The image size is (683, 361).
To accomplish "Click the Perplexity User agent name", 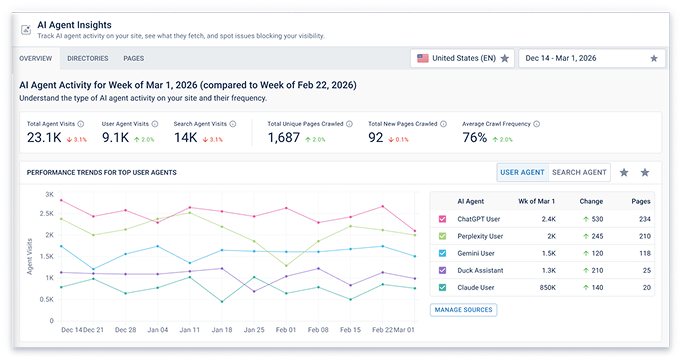I will pos(480,236).
